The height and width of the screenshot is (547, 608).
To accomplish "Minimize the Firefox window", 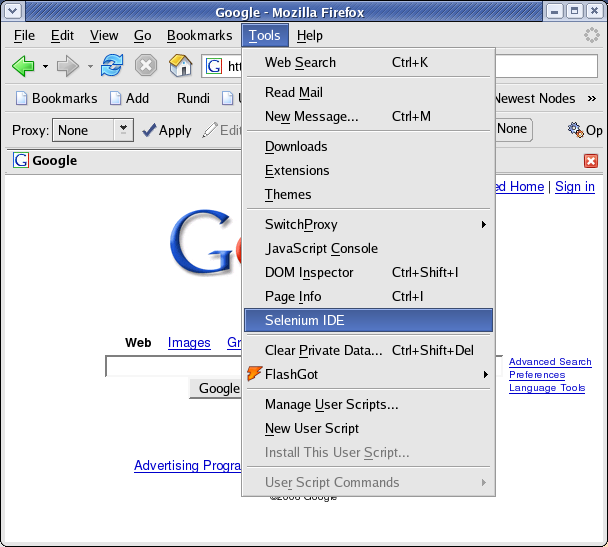I will tap(555, 11).
